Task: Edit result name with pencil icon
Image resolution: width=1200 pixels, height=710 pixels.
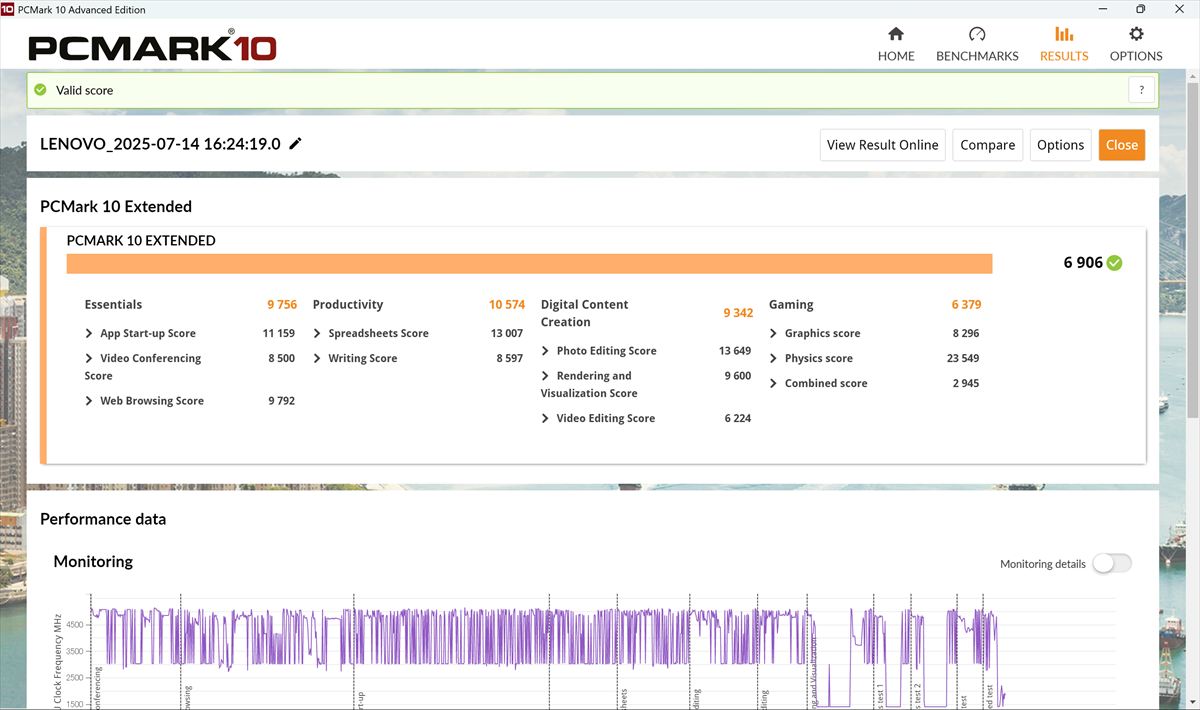Action: (x=295, y=144)
